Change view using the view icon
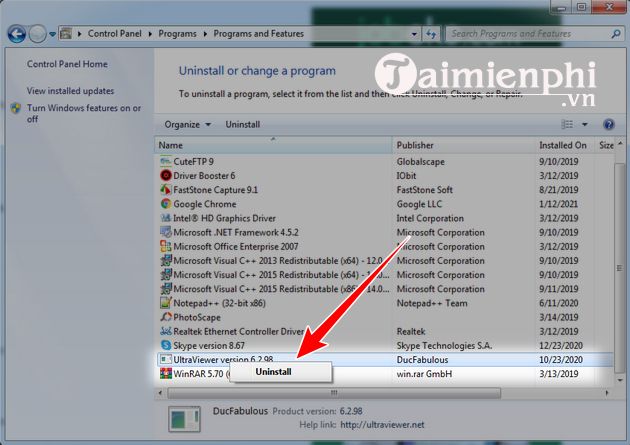630x445 pixels. 567,125
